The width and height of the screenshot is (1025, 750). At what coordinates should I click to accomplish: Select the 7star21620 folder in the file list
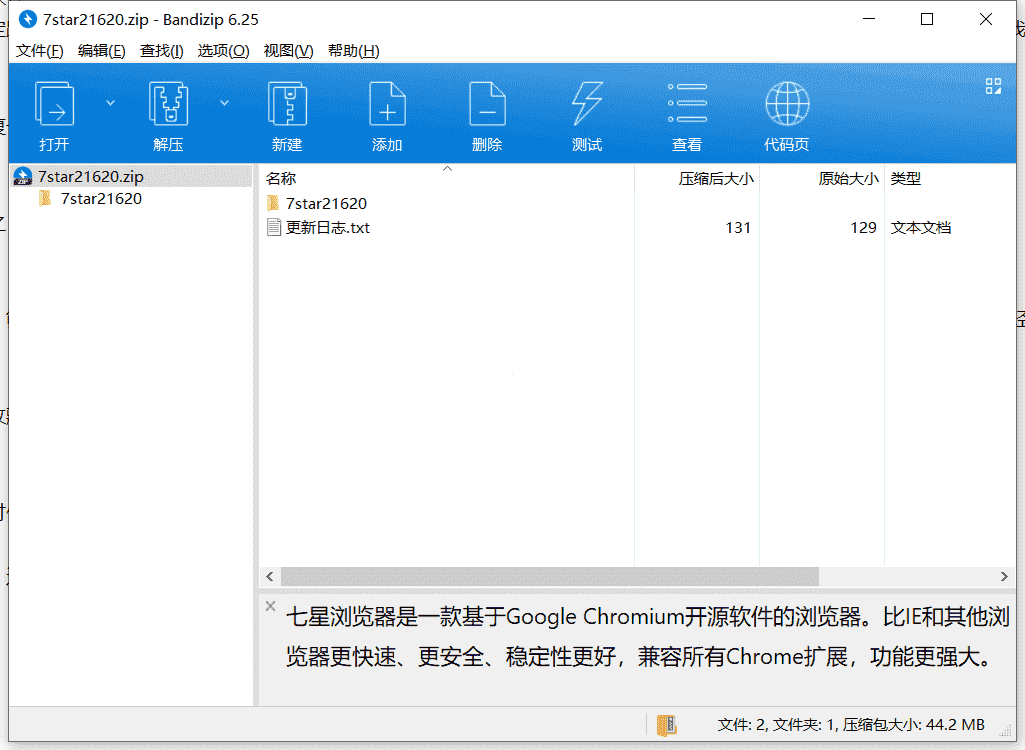click(x=326, y=203)
